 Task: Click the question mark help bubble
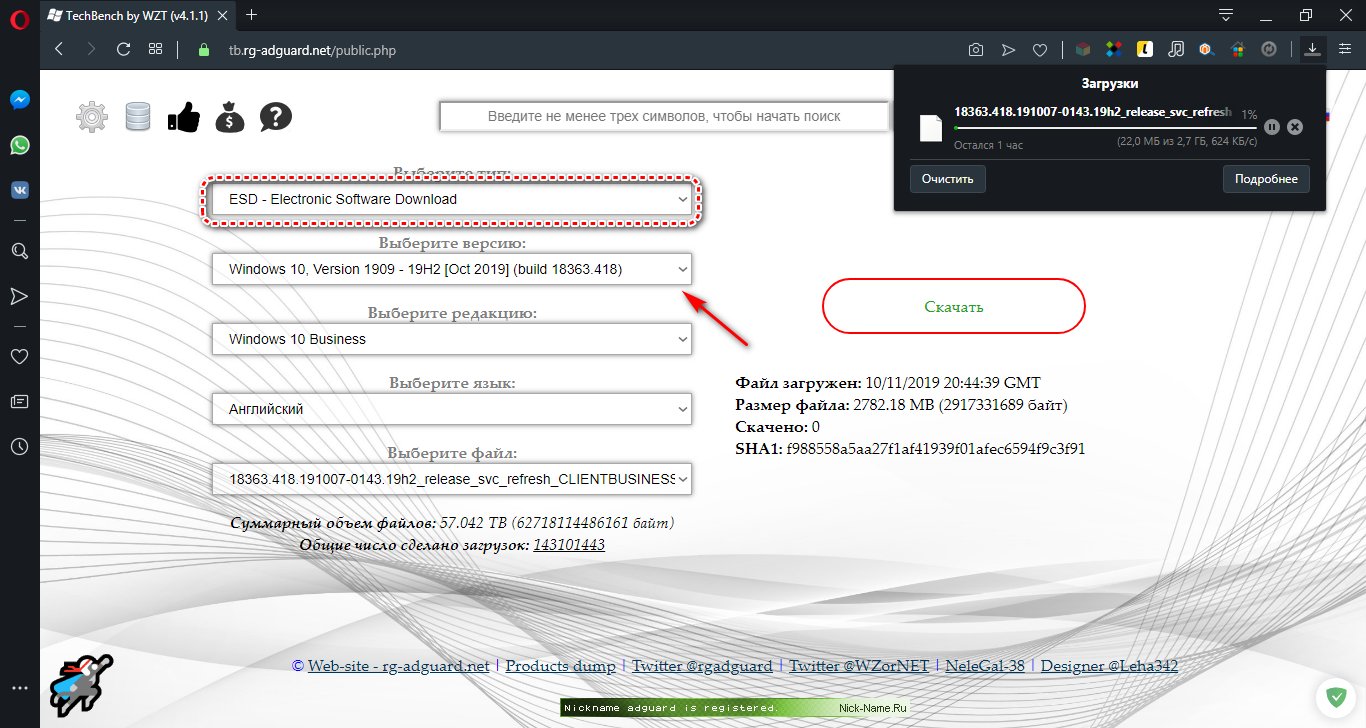coord(276,117)
